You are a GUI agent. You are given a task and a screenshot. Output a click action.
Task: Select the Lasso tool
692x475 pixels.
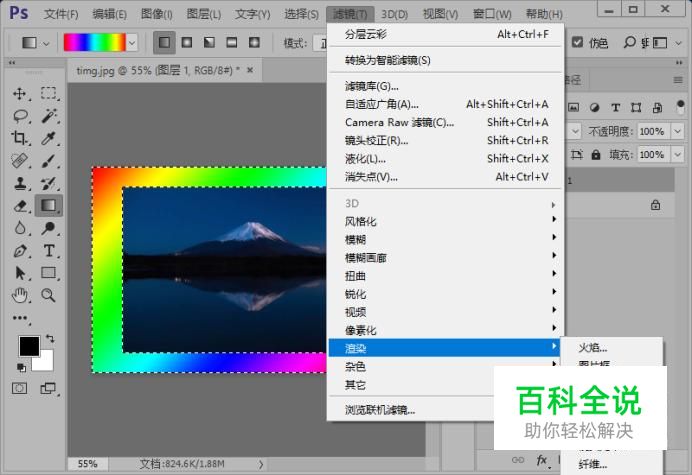tap(20, 116)
